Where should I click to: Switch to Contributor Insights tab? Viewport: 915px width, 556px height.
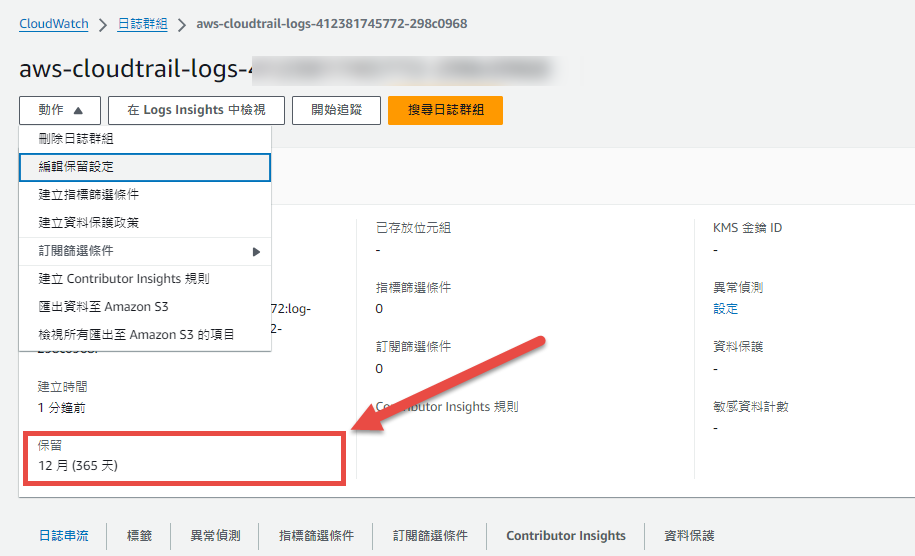coord(566,536)
